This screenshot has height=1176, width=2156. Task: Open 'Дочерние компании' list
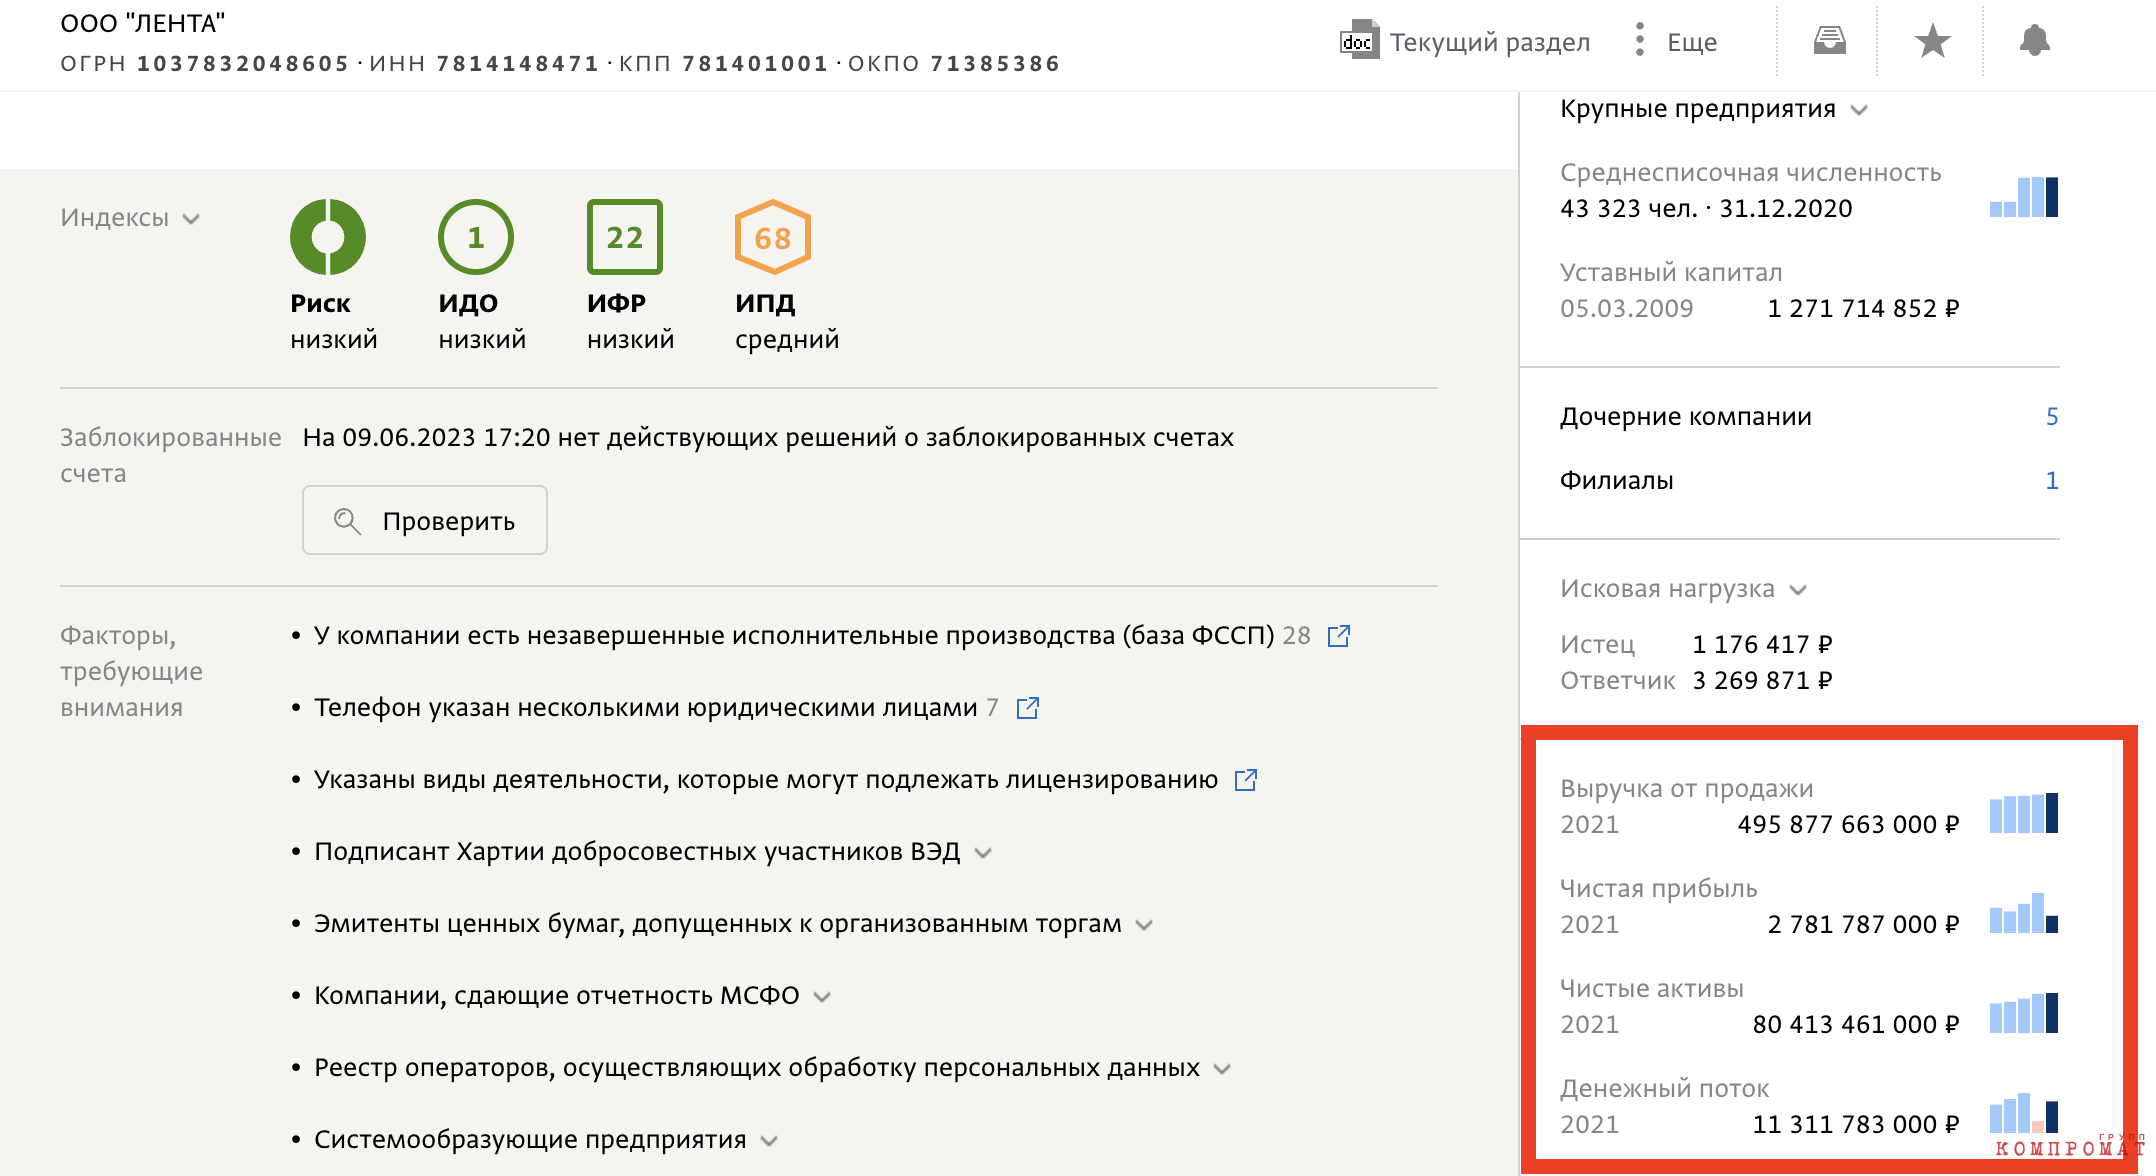click(x=1686, y=416)
